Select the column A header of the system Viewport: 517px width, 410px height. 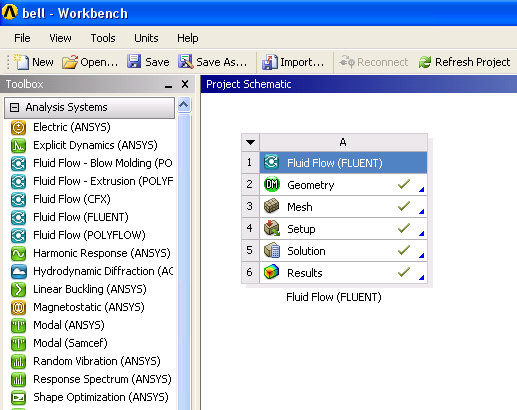point(343,142)
